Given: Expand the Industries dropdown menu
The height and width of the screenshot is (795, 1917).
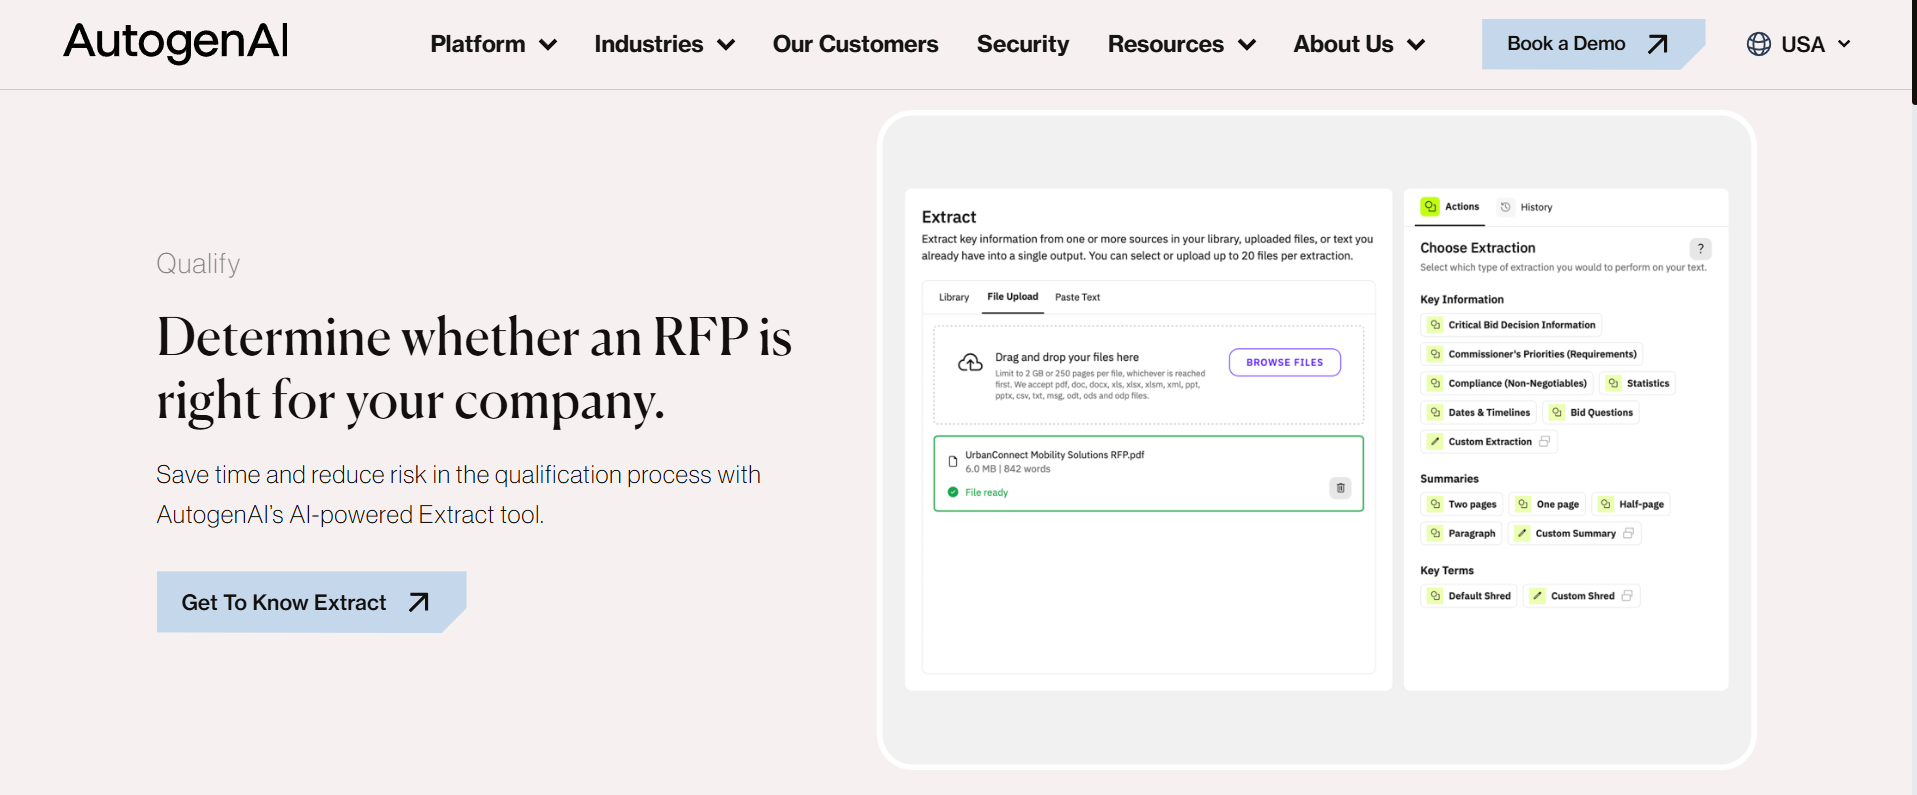Looking at the screenshot, I should tap(664, 44).
